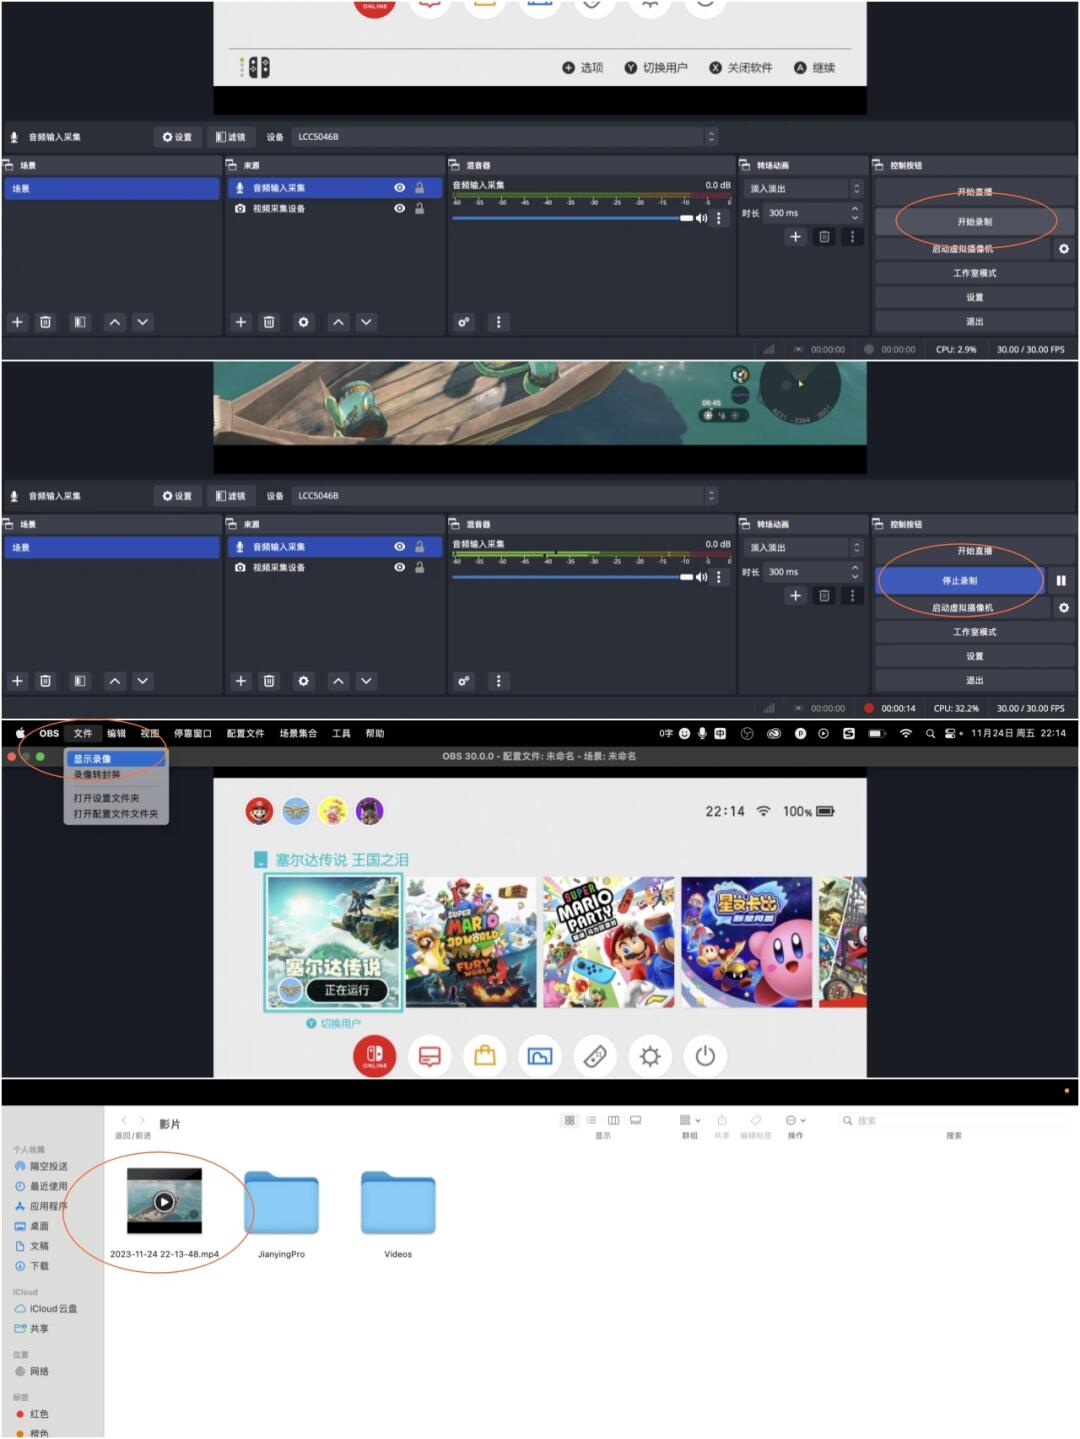Open Control Center icon in the menu bar

pyautogui.click(x=950, y=733)
